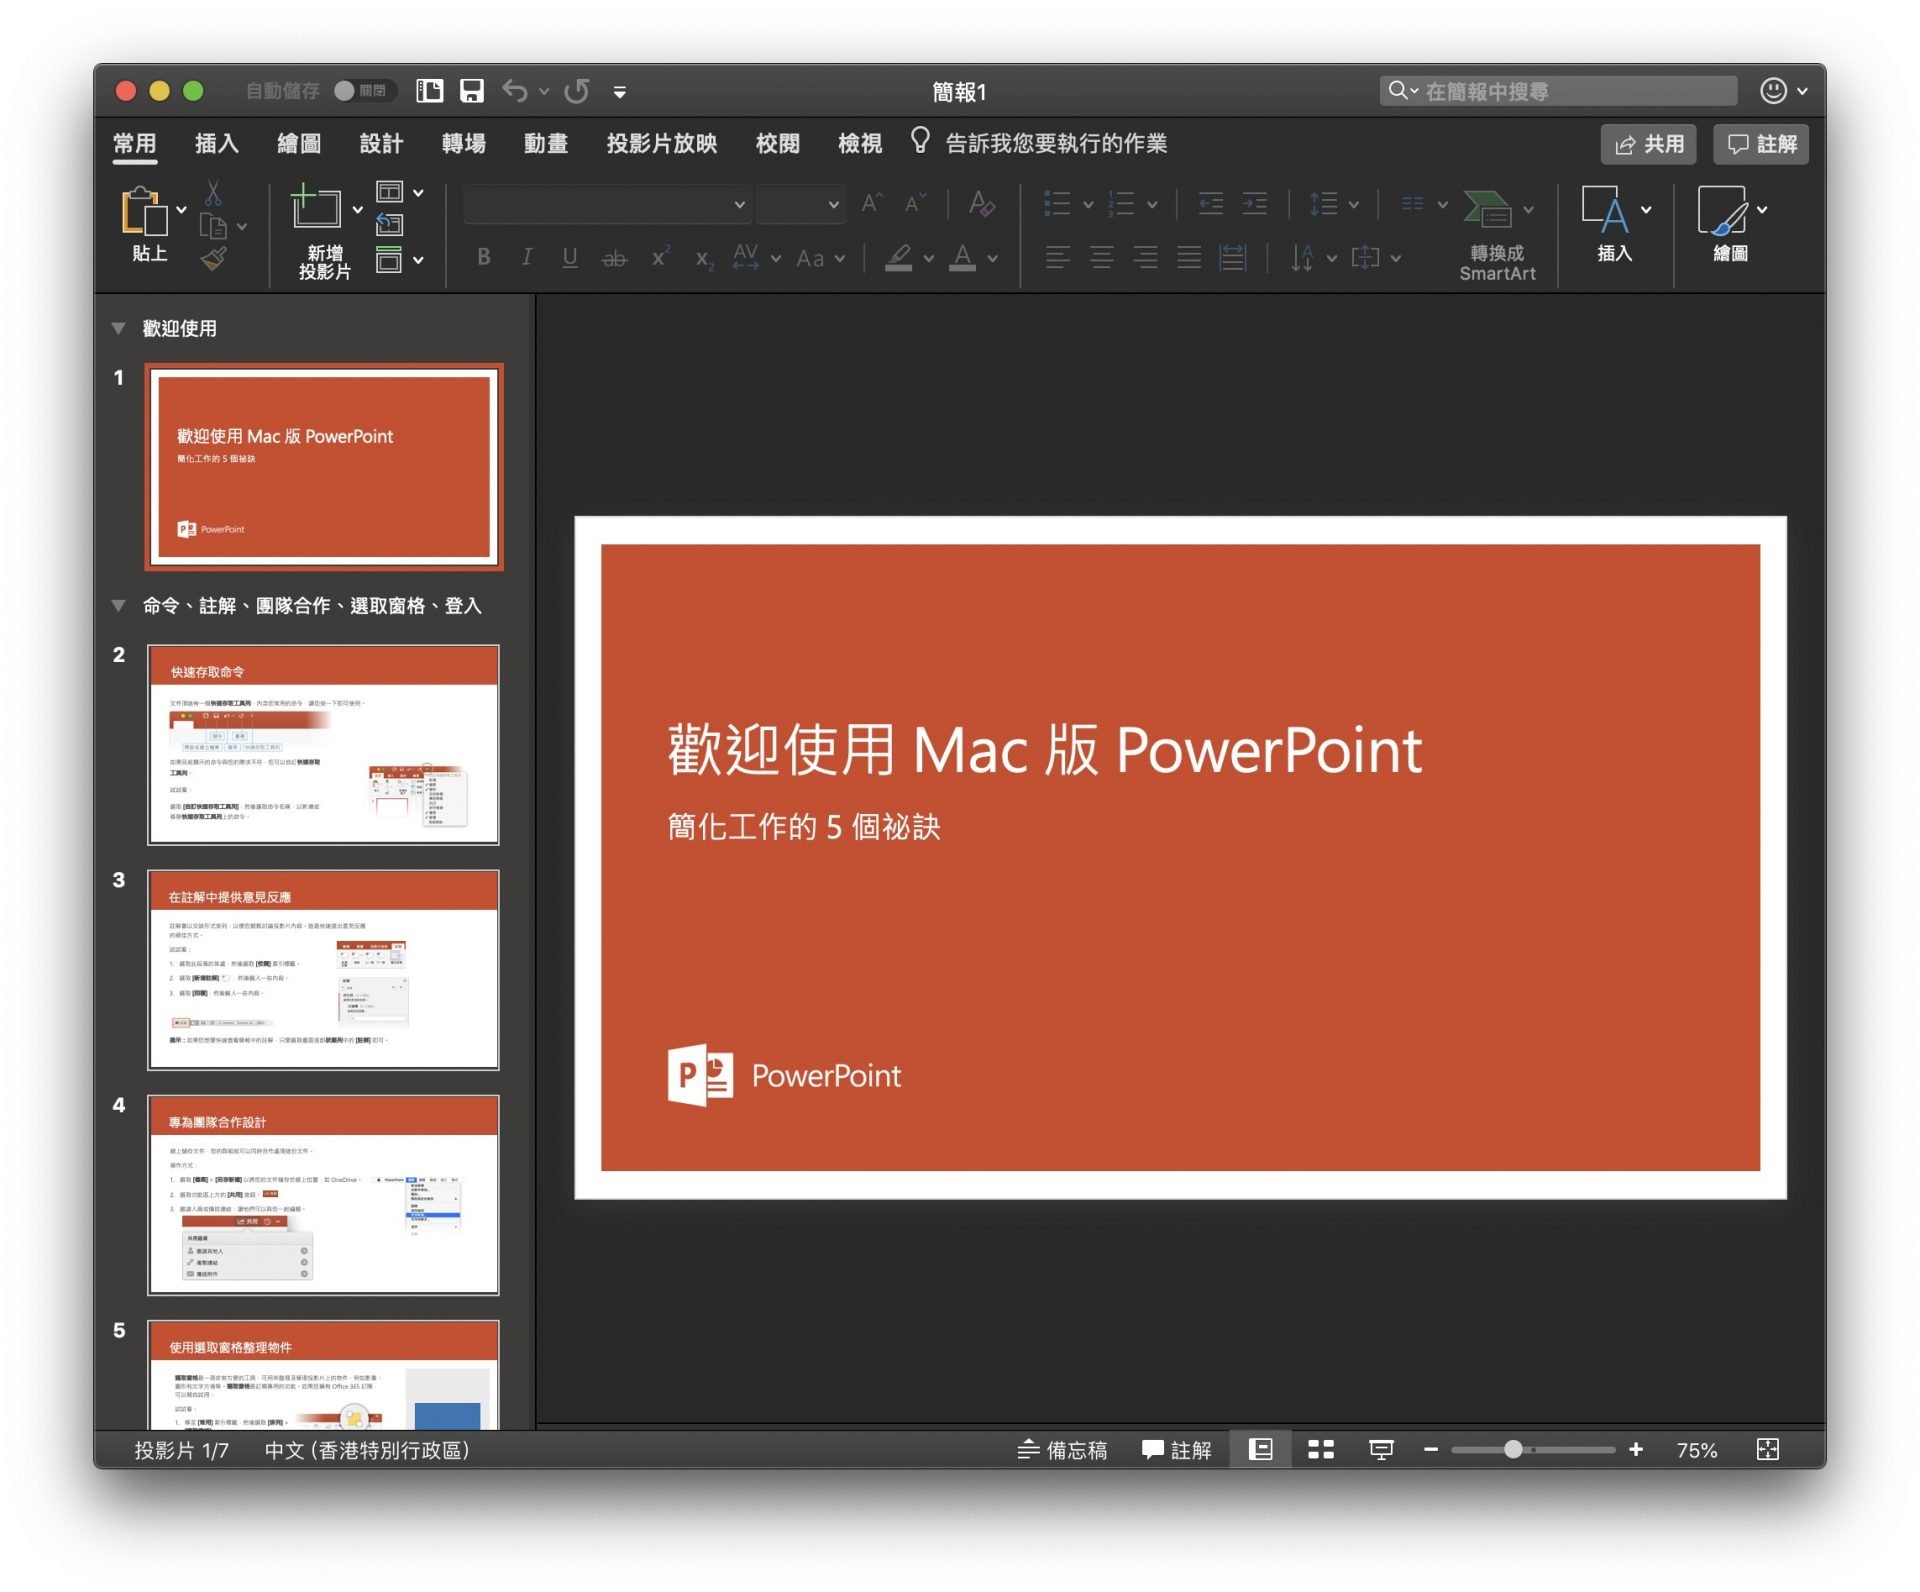
Task: Click 中文 (香港特別行政區) language indicator
Action: click(x=366, y=1449)
